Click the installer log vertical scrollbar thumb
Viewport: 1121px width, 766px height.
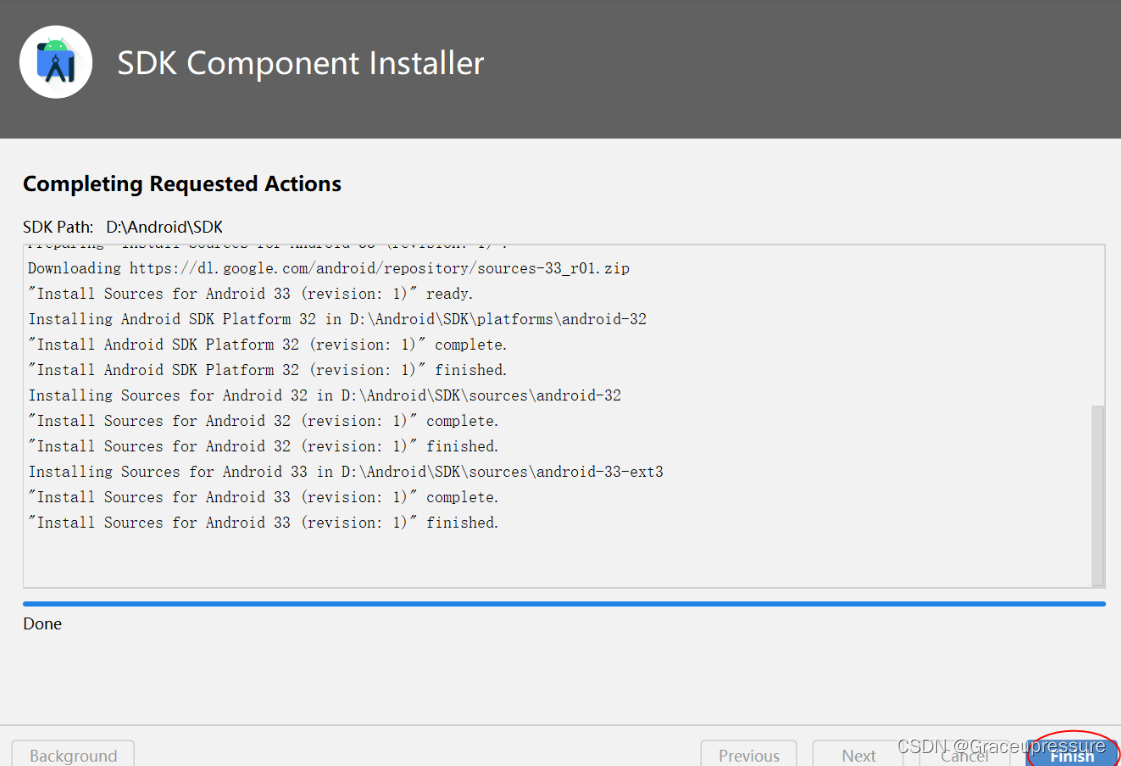tap(1097, 495)
